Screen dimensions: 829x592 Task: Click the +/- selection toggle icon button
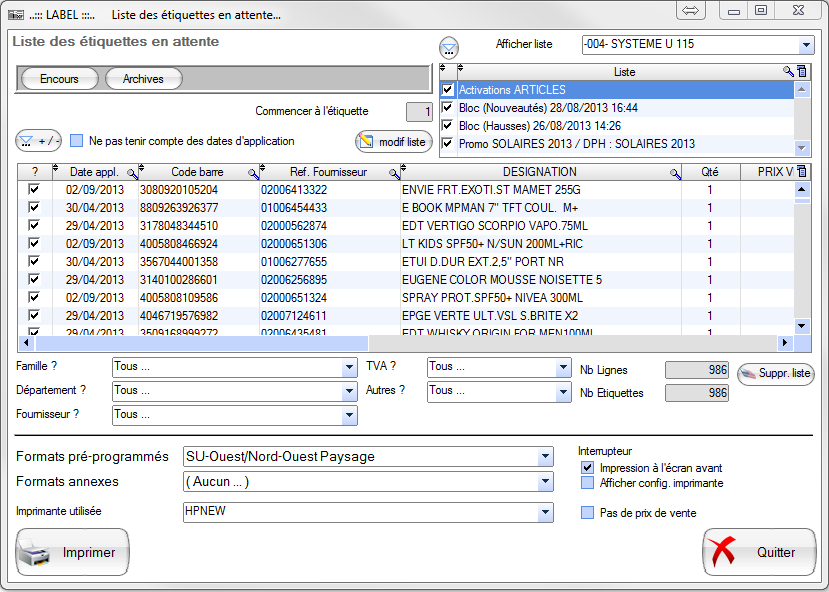pos(39,141)
